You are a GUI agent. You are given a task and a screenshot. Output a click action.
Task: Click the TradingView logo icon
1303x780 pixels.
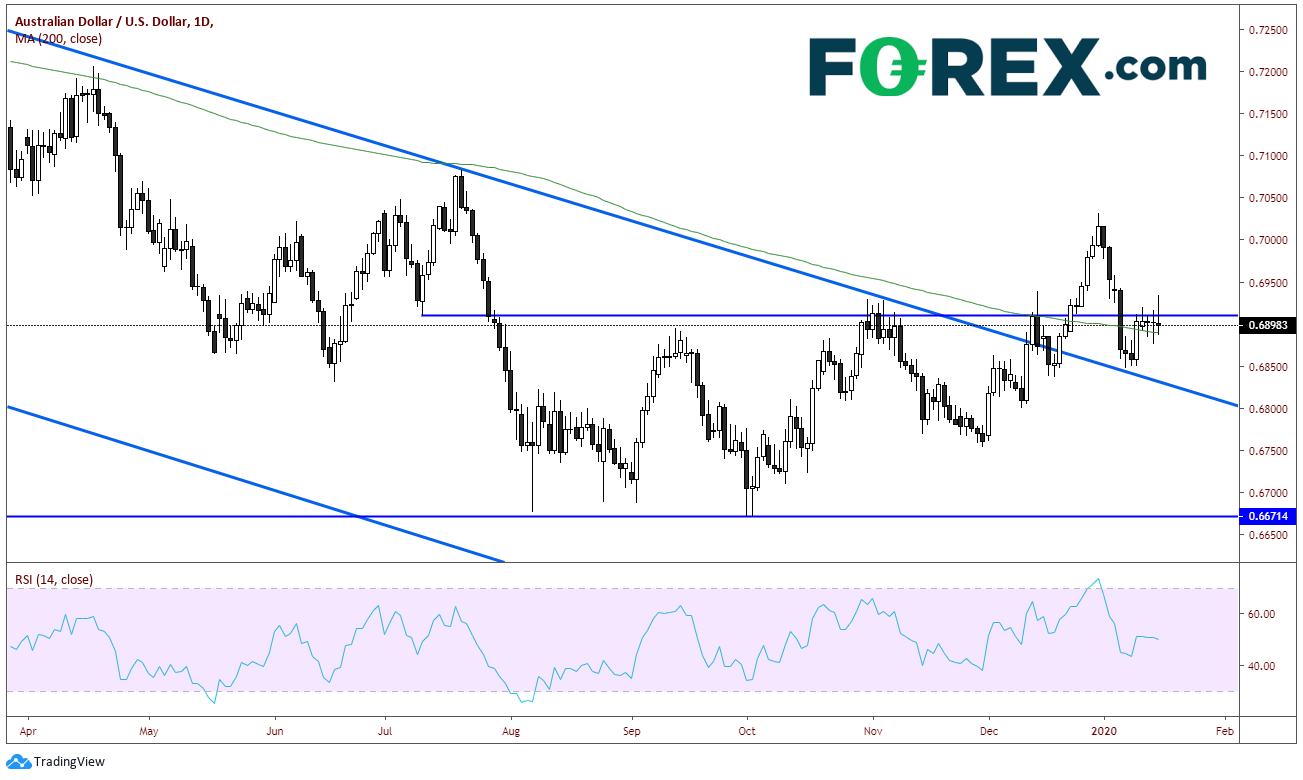coord(17,762)
